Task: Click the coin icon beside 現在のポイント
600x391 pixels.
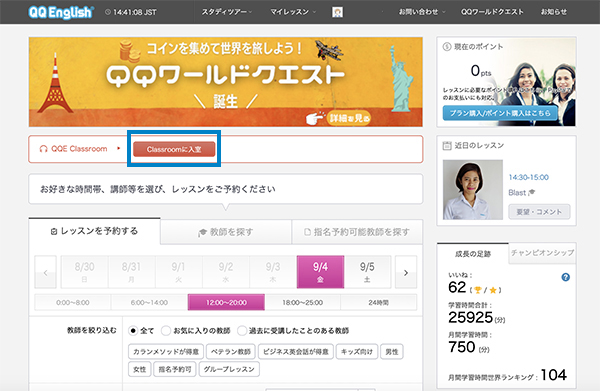Action: (x=447, y=47)
